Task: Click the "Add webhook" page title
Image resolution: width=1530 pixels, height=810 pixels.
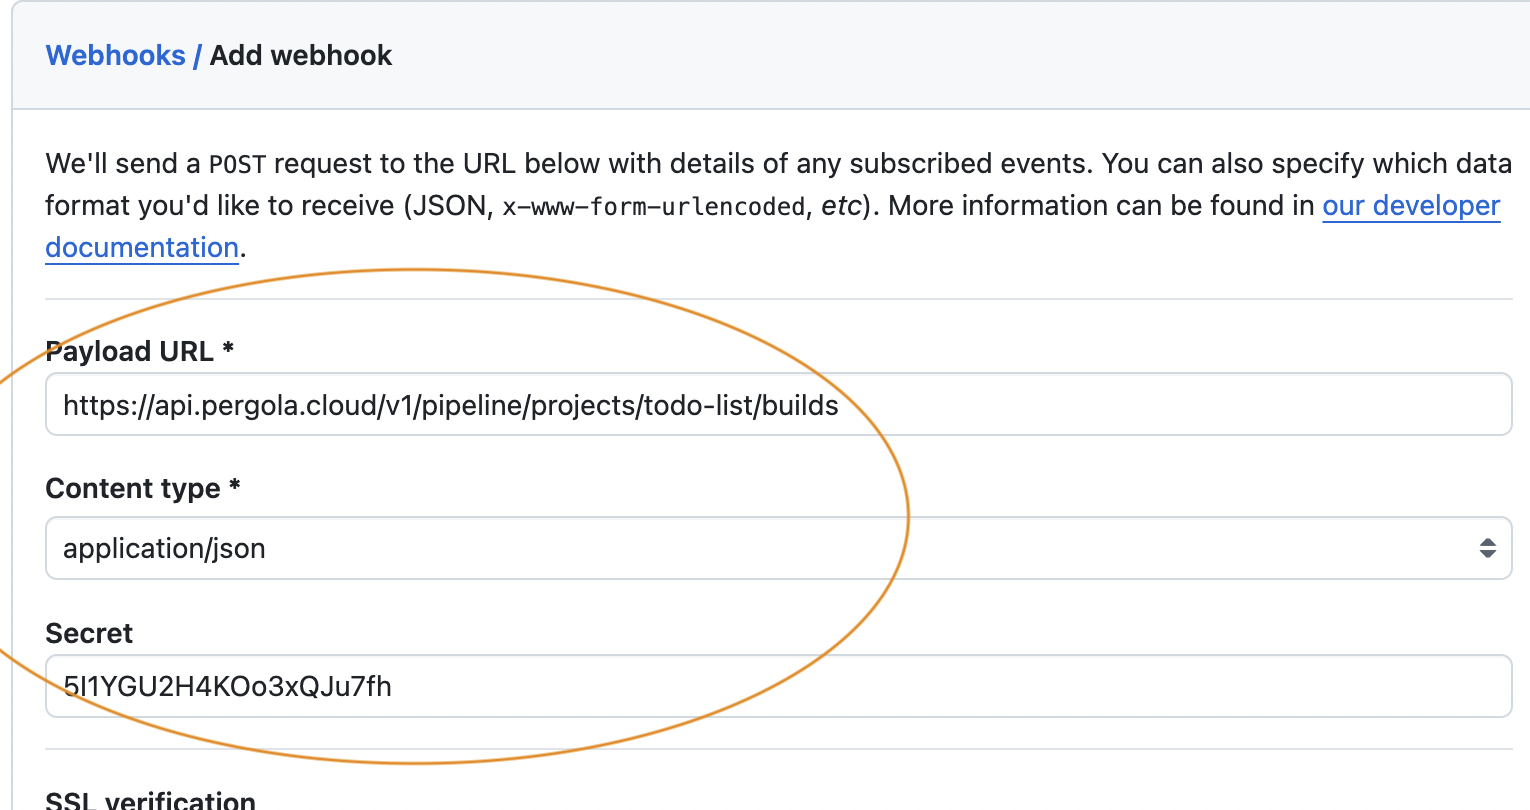Action: [x=301, y=55]
